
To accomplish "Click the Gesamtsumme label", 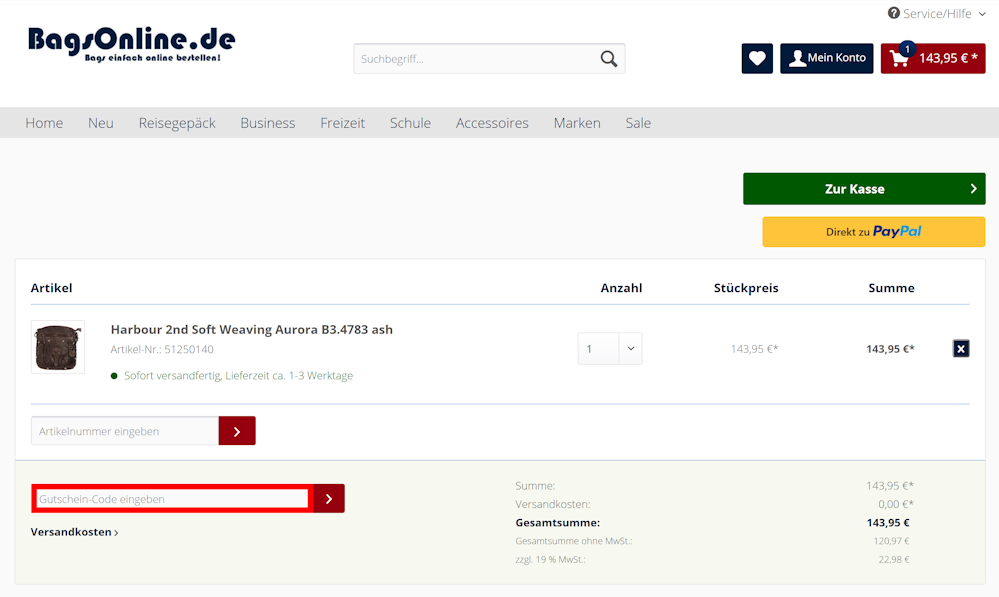I will pyautogui.click(x=557, y=523).
